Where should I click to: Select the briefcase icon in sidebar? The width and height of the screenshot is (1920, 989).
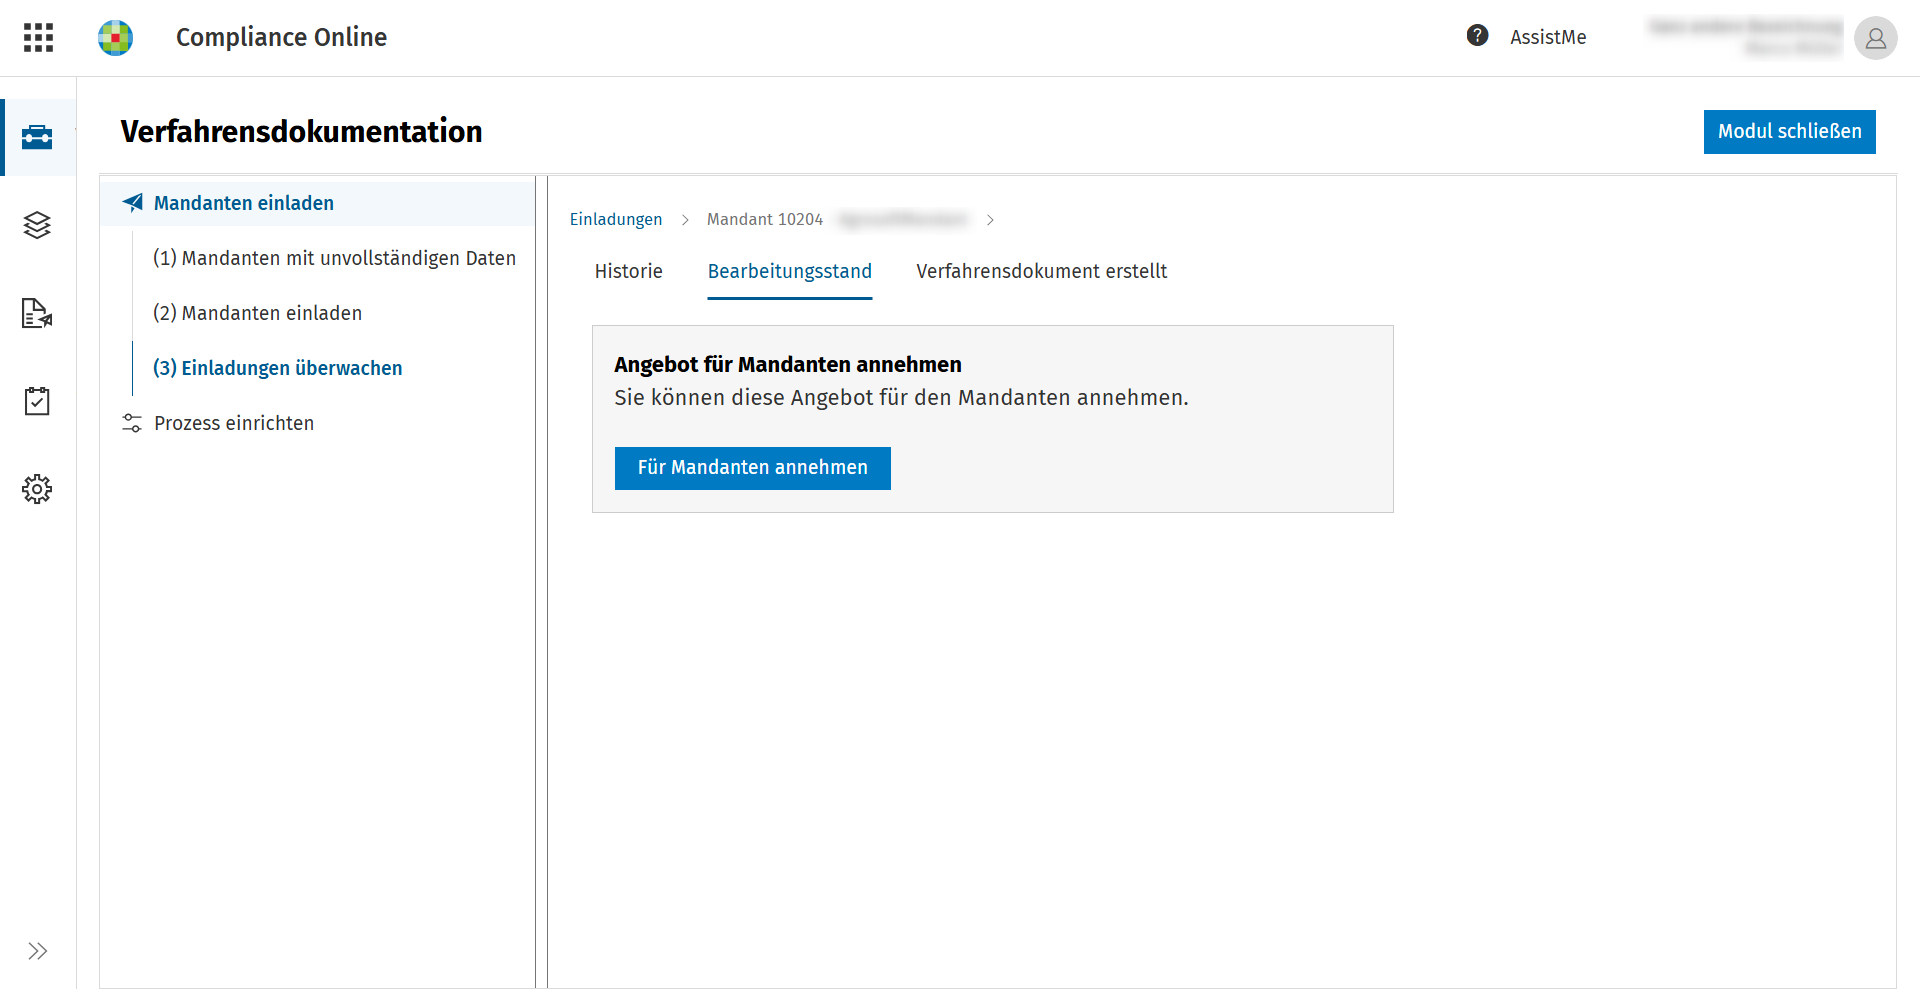coord(37,137)
